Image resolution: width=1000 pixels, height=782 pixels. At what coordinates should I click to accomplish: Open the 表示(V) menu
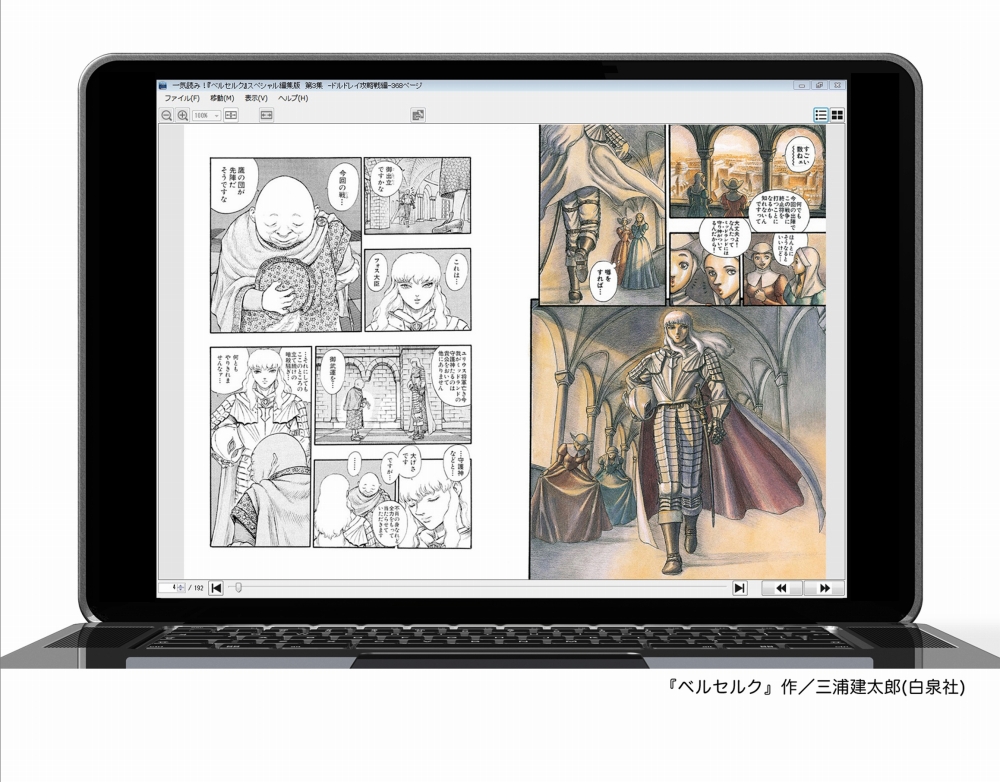click(256, 98)
